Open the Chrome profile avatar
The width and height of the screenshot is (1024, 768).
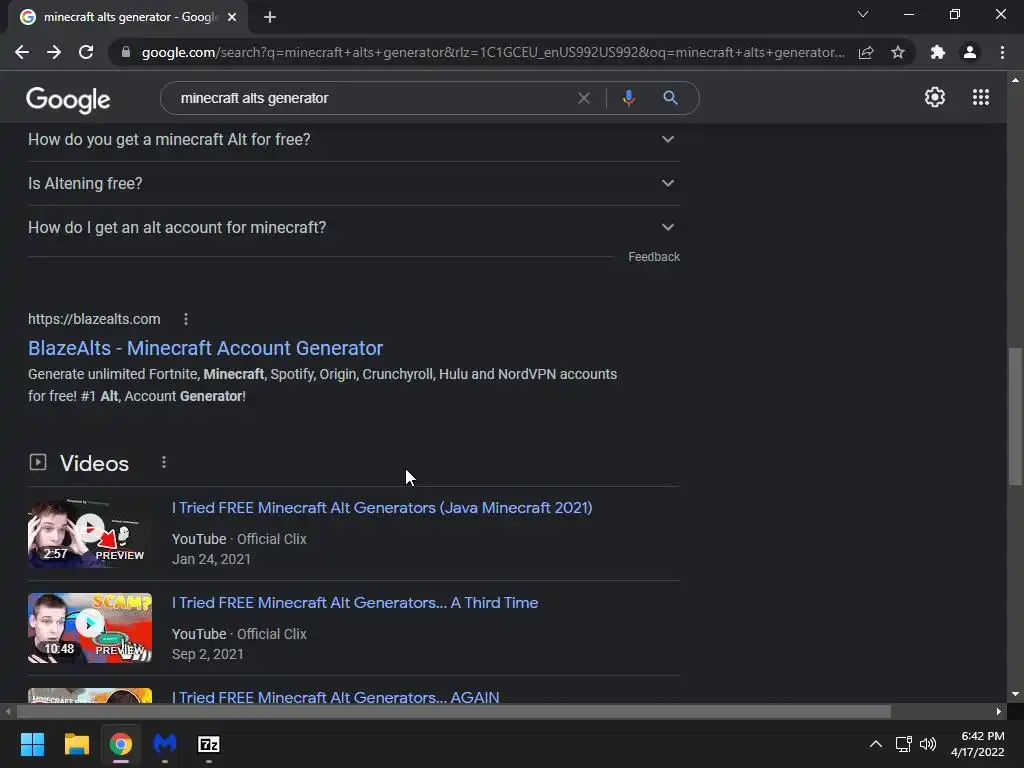pyautogui.click(x=970, y=52)
